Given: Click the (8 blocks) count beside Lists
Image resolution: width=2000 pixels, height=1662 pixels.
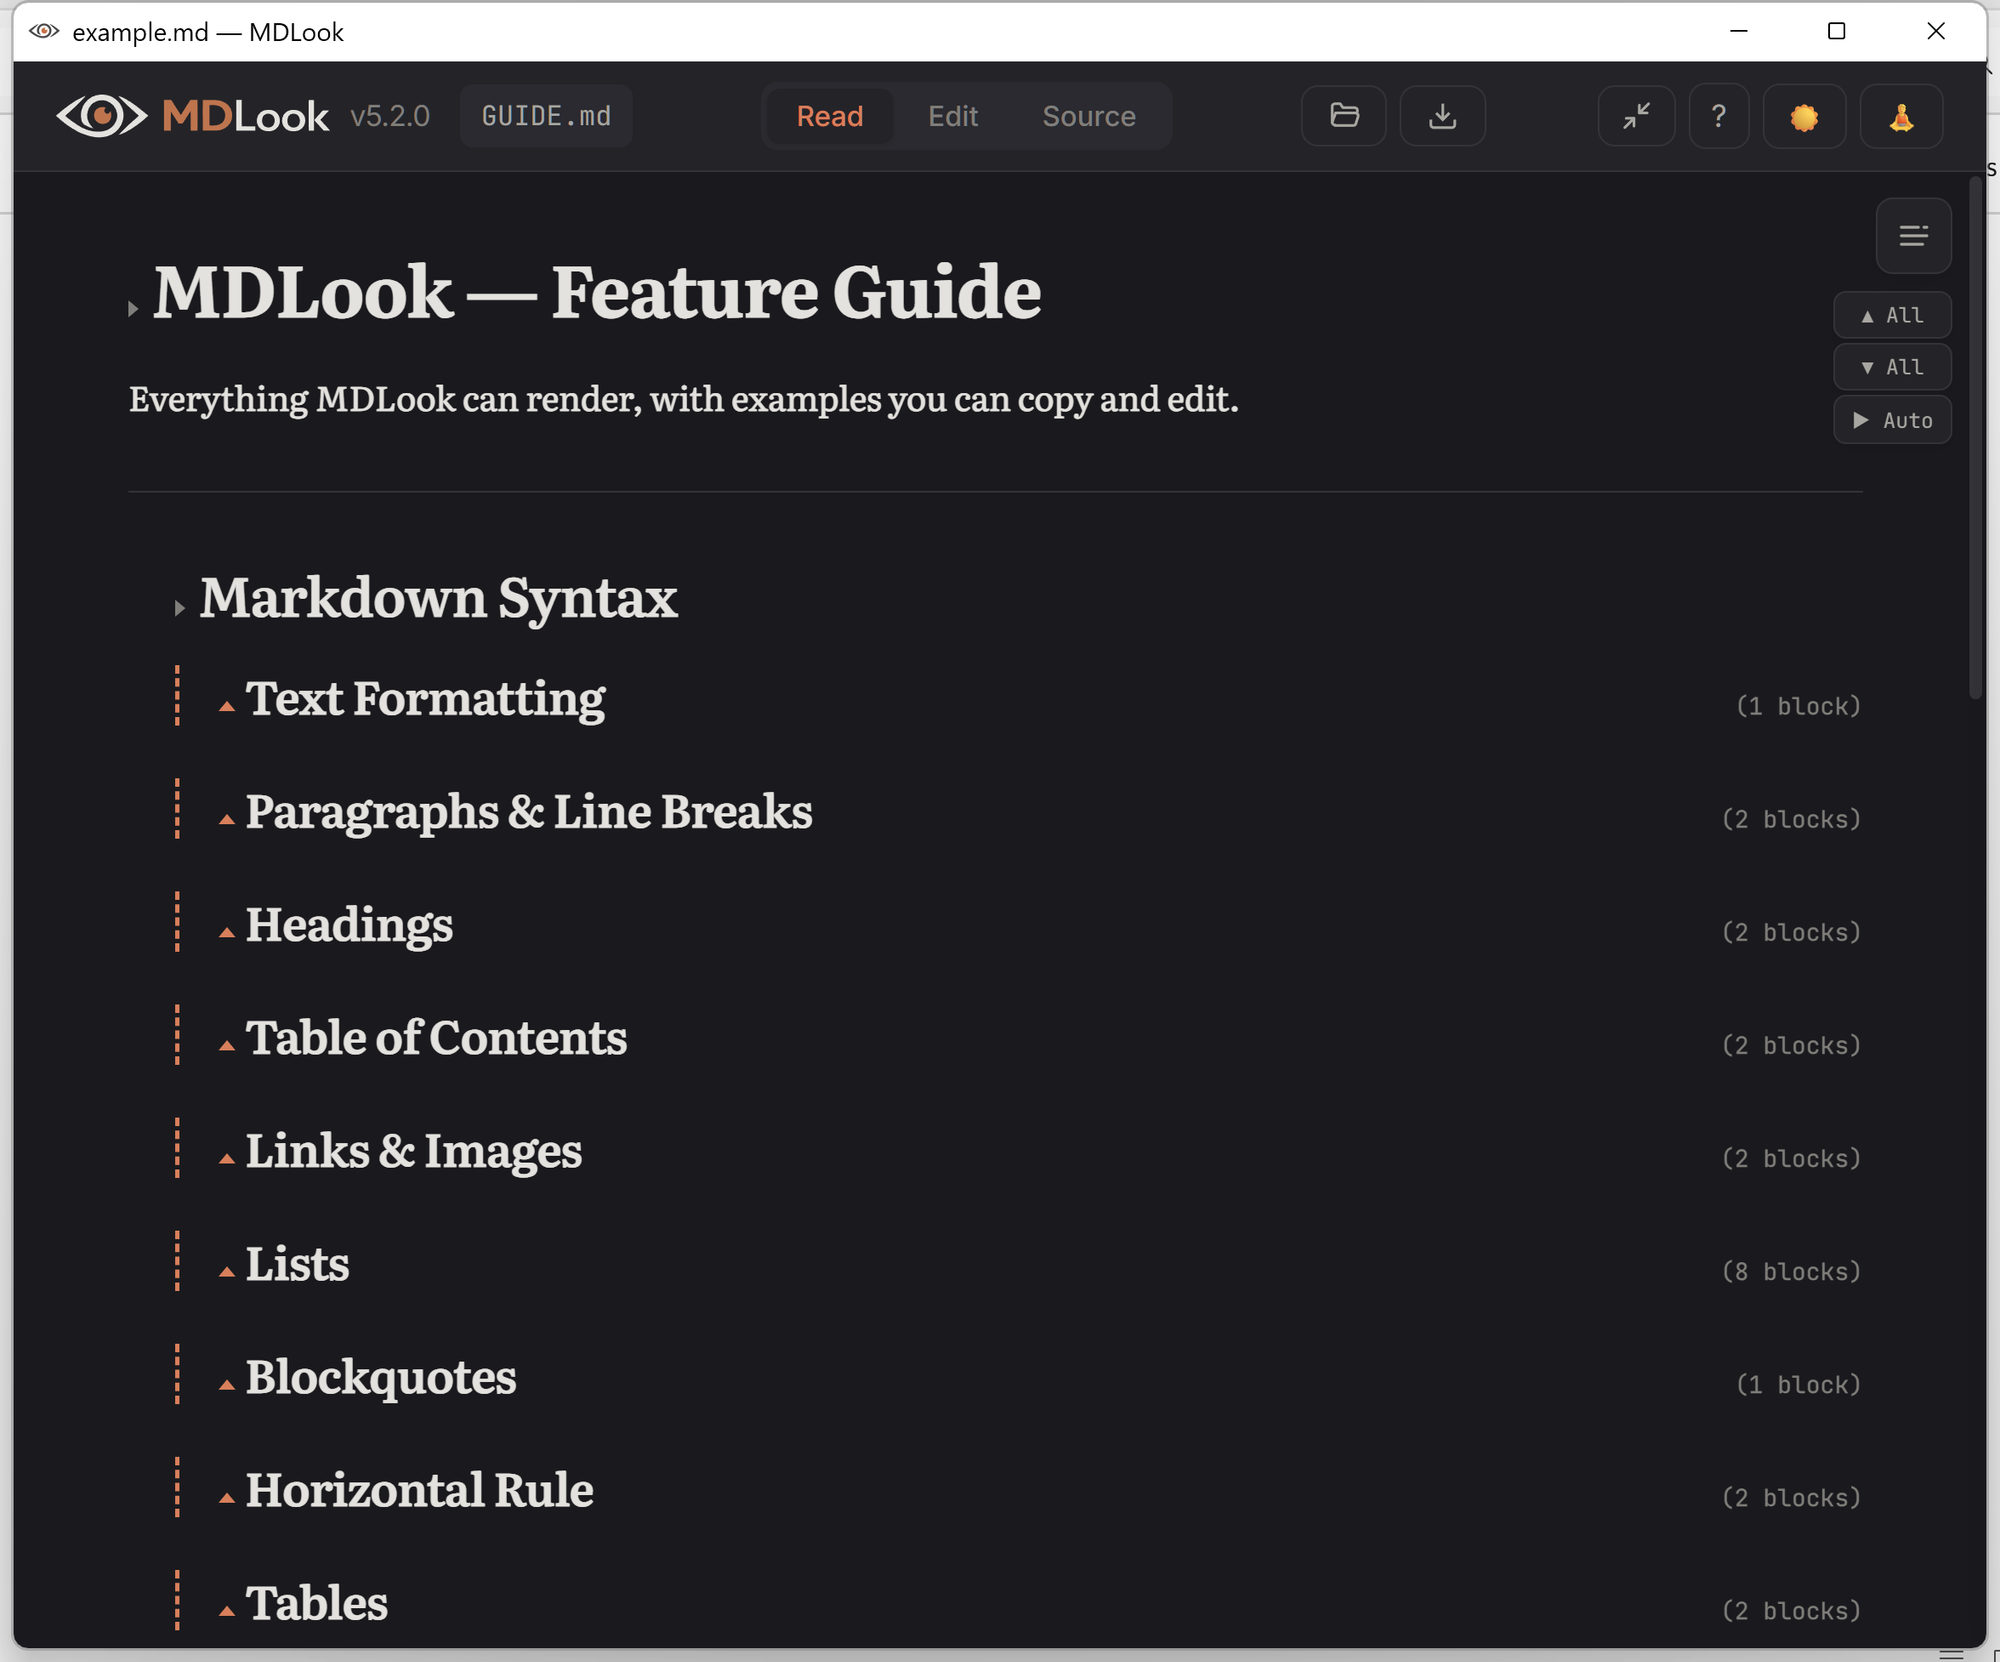Looking at the screenshot, I should pyautogui.click(x=1791, y=1271).
